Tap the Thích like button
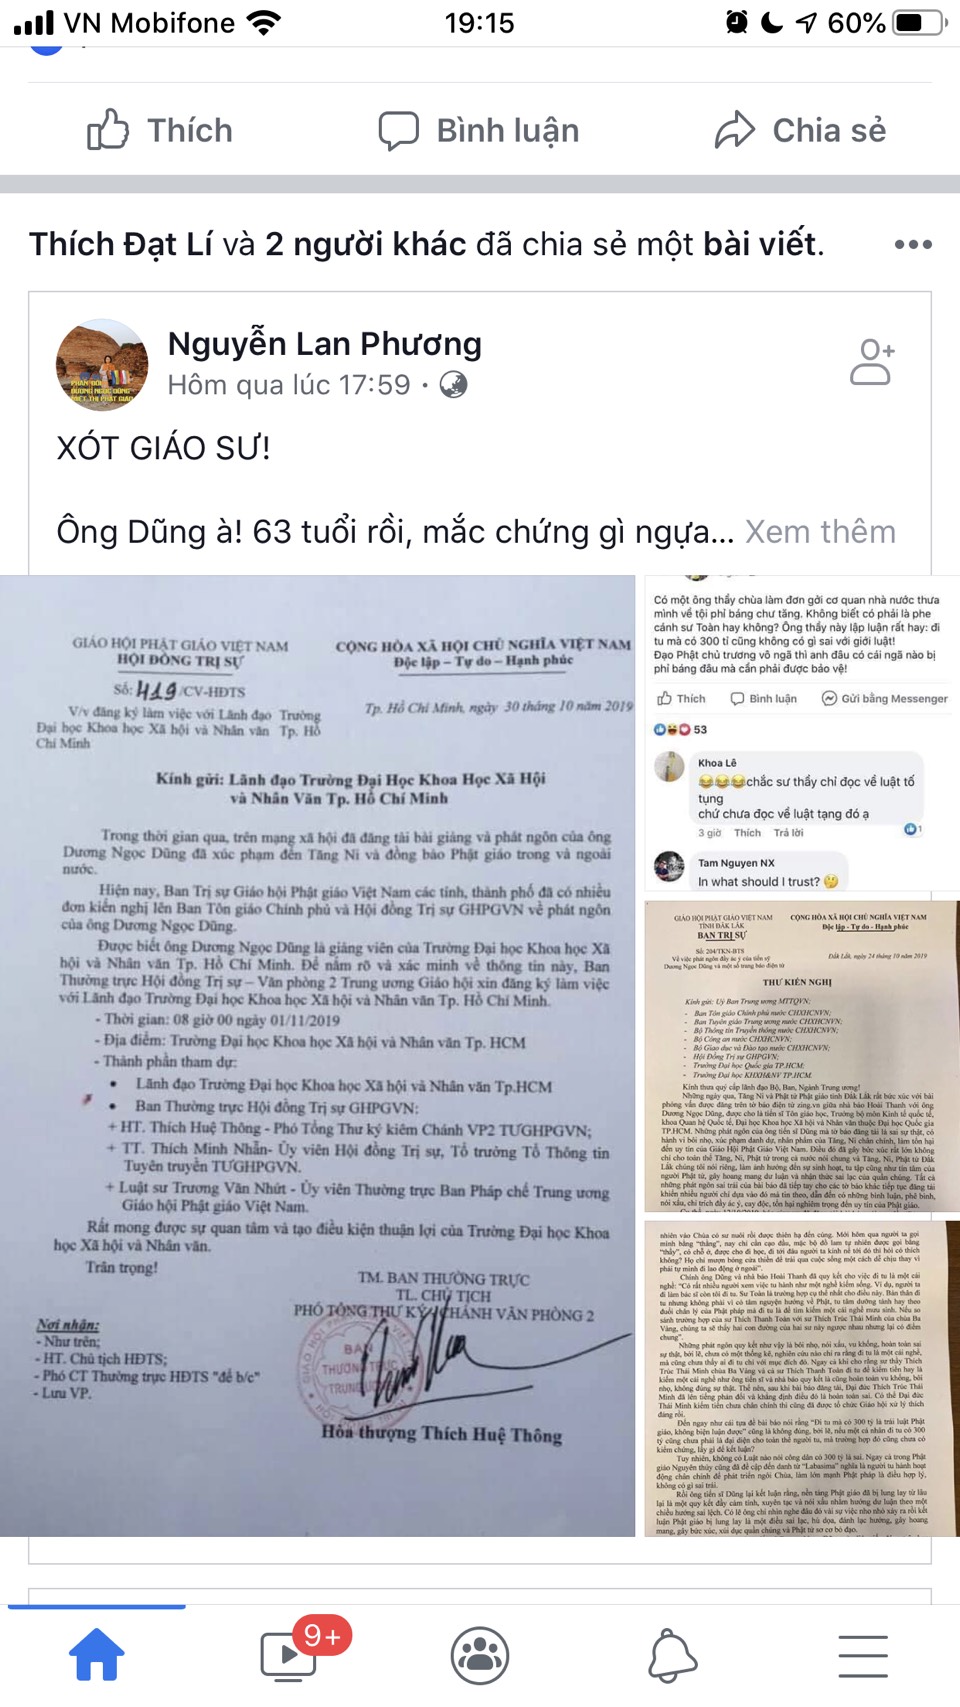Screen dimensions: 960x1707 (160, 130)
